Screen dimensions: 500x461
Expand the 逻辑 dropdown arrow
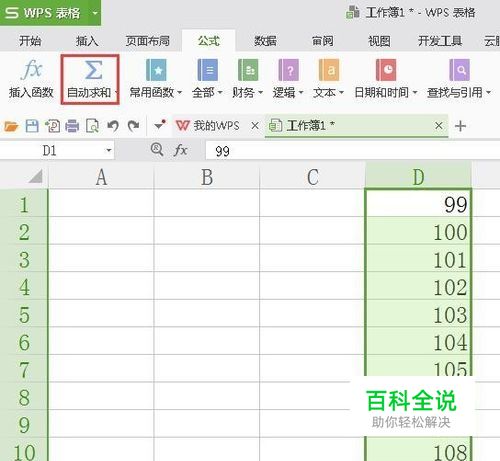301,92
